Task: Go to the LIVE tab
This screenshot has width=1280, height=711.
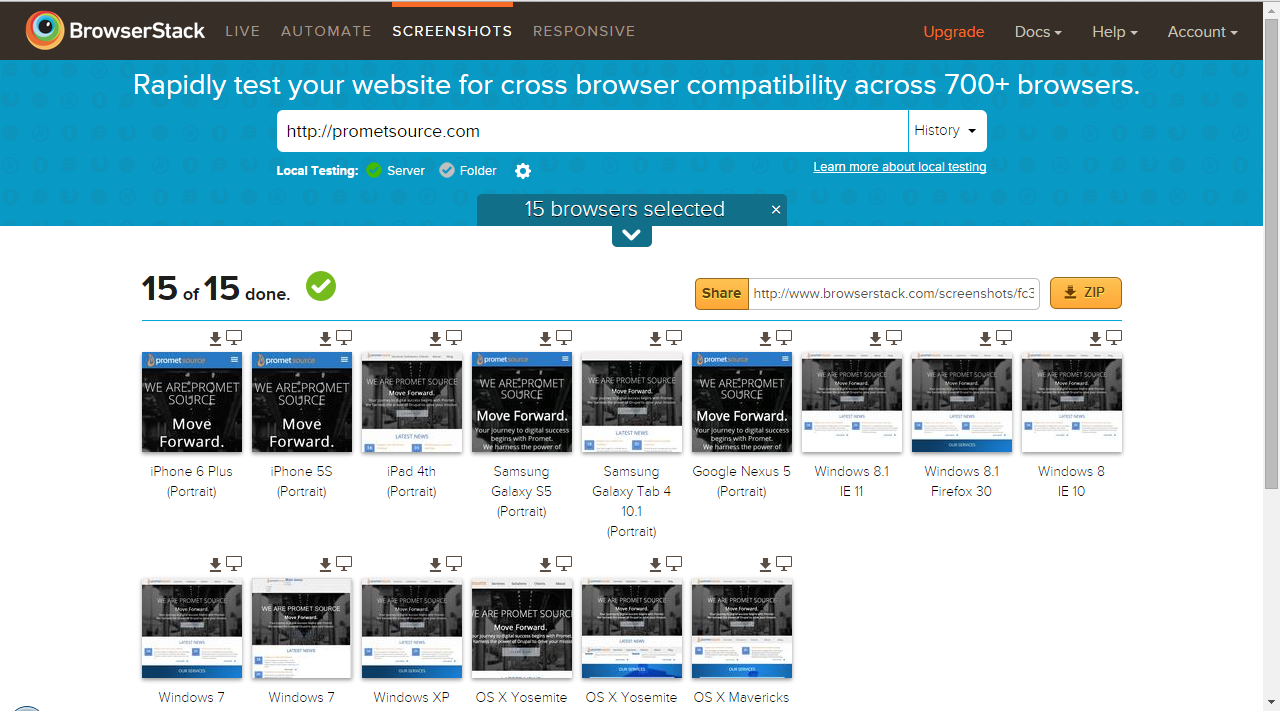Action: [243, 31]
